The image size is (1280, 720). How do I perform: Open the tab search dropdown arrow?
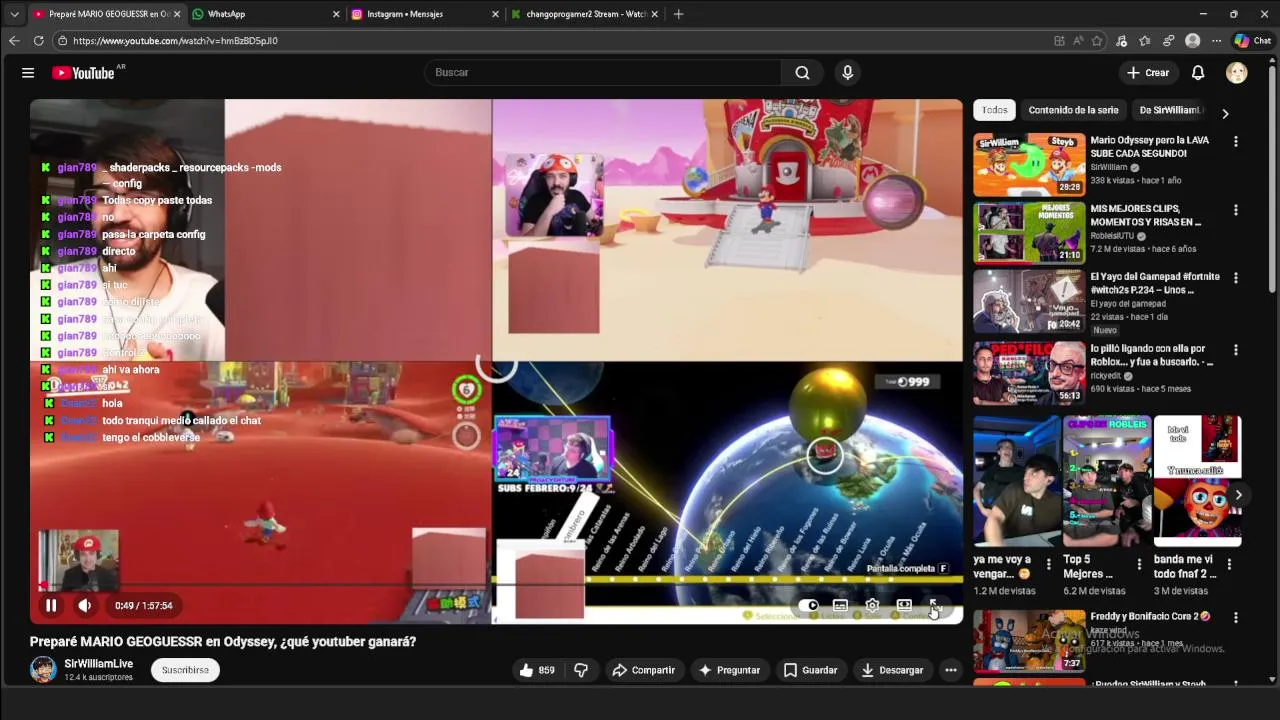[13, 14]
